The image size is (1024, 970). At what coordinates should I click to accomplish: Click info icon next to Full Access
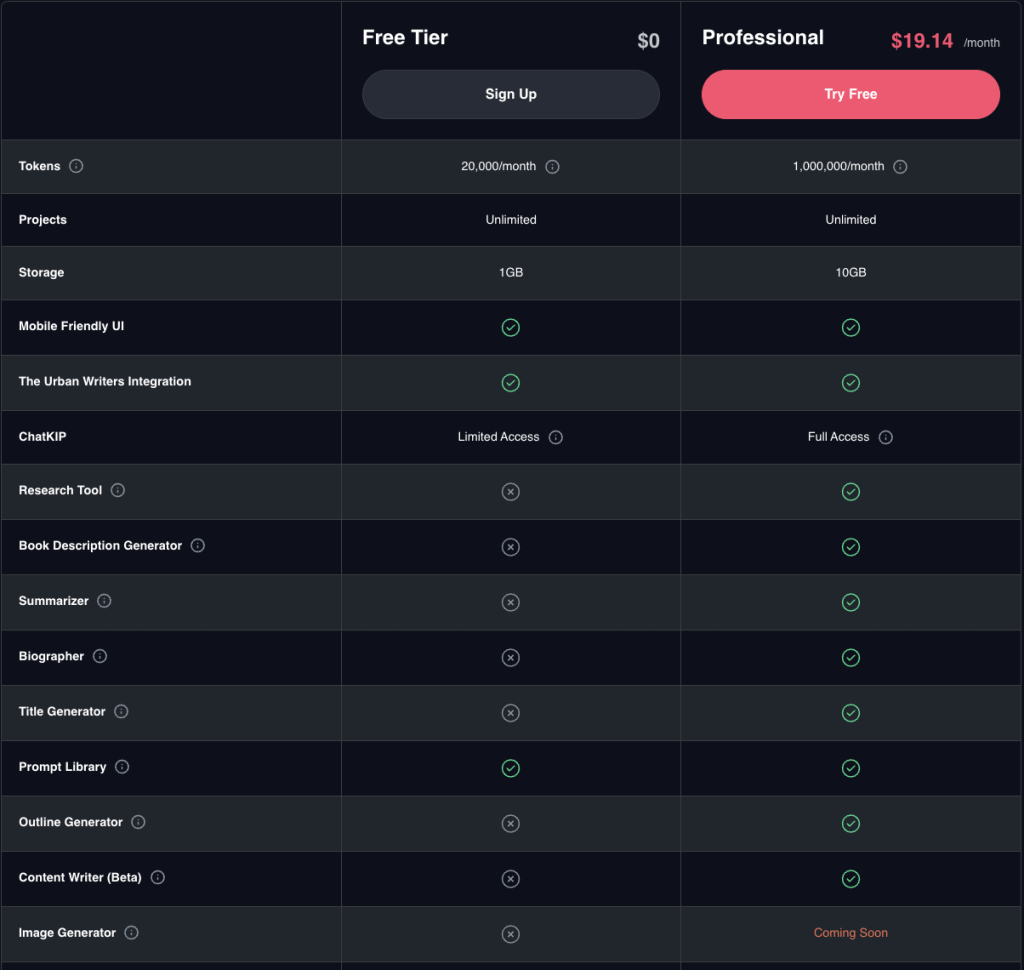[x=886, y=437]
